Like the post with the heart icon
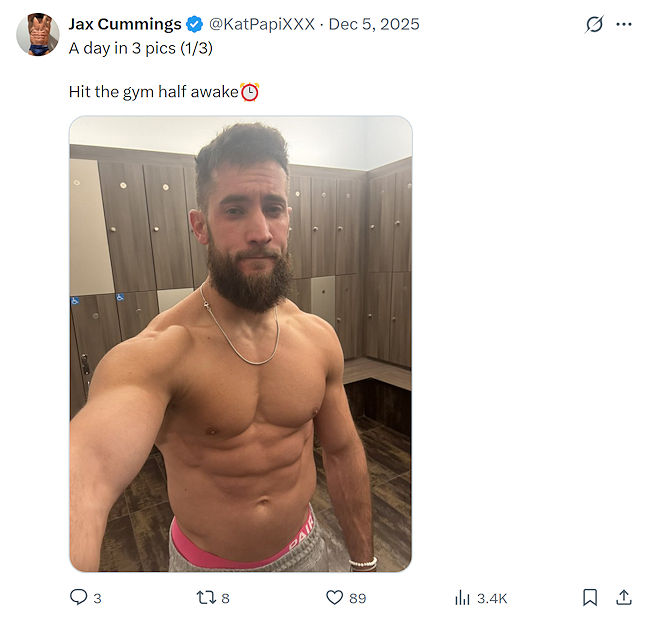 click(335, 597)
